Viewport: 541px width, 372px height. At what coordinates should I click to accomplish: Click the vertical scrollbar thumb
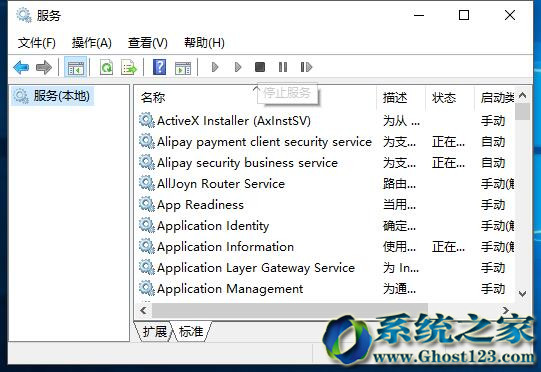click(522, 111)
